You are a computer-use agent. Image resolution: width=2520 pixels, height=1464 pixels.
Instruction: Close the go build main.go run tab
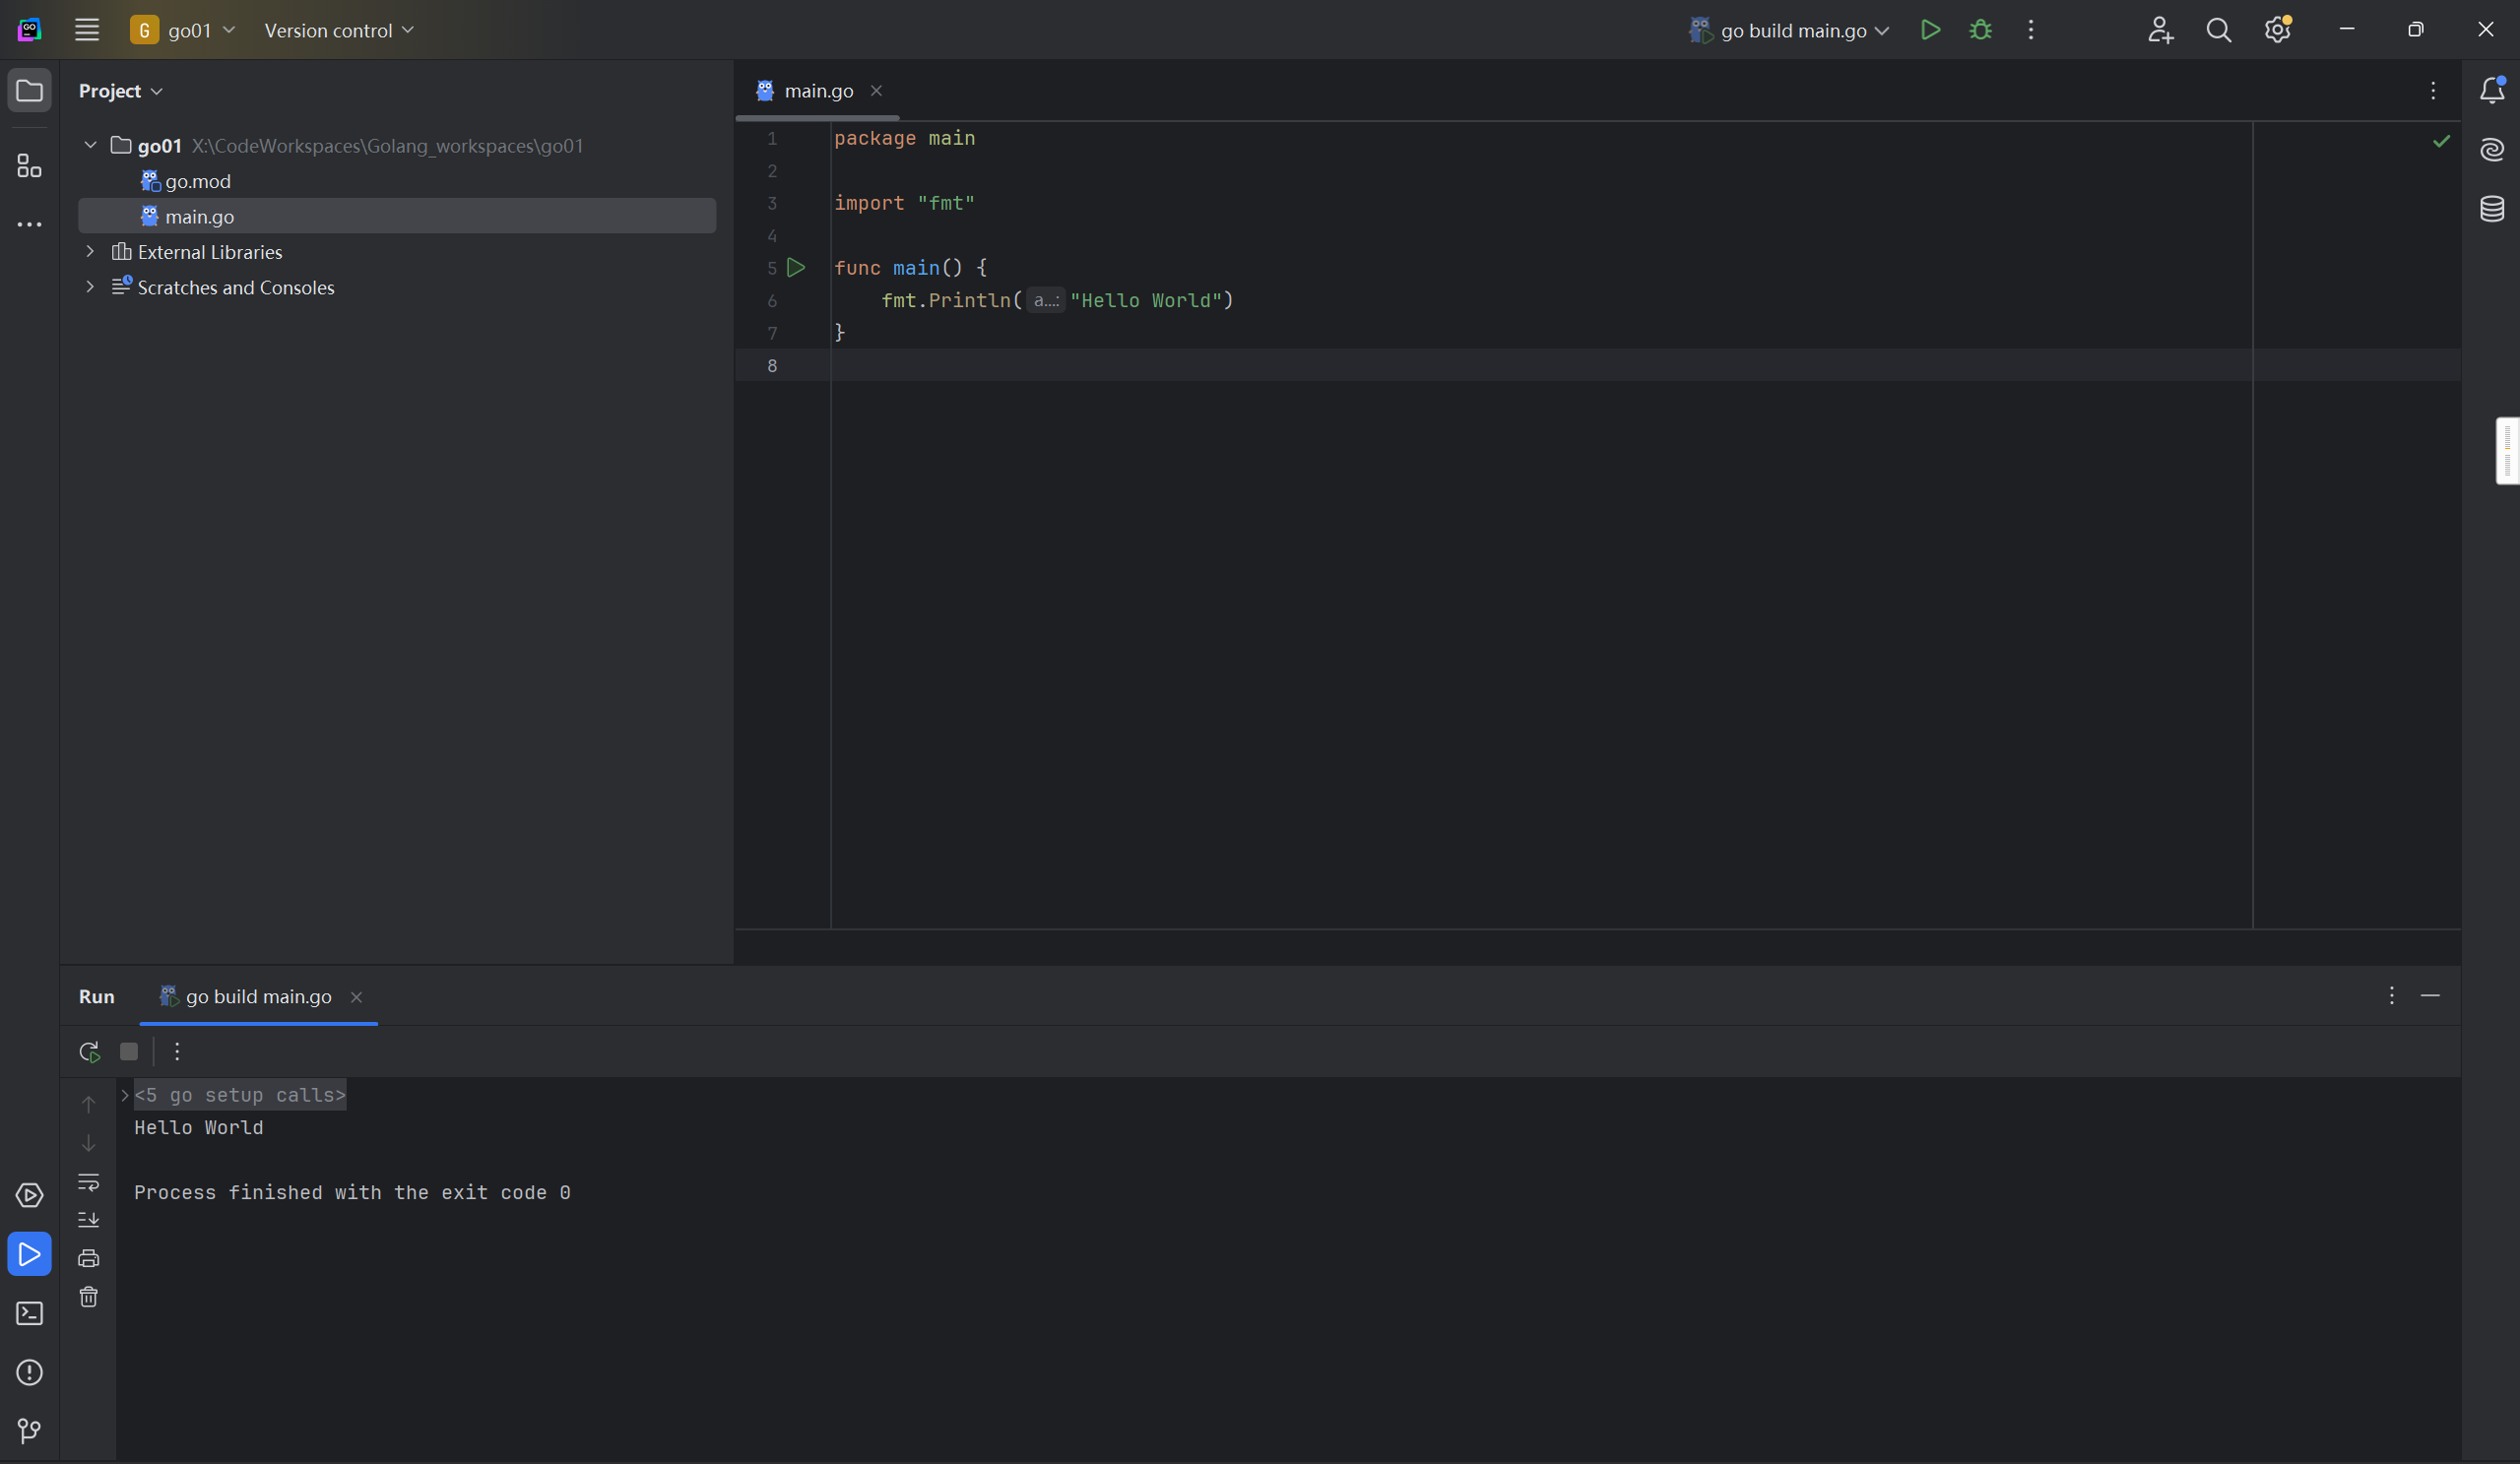pos(356,997)
